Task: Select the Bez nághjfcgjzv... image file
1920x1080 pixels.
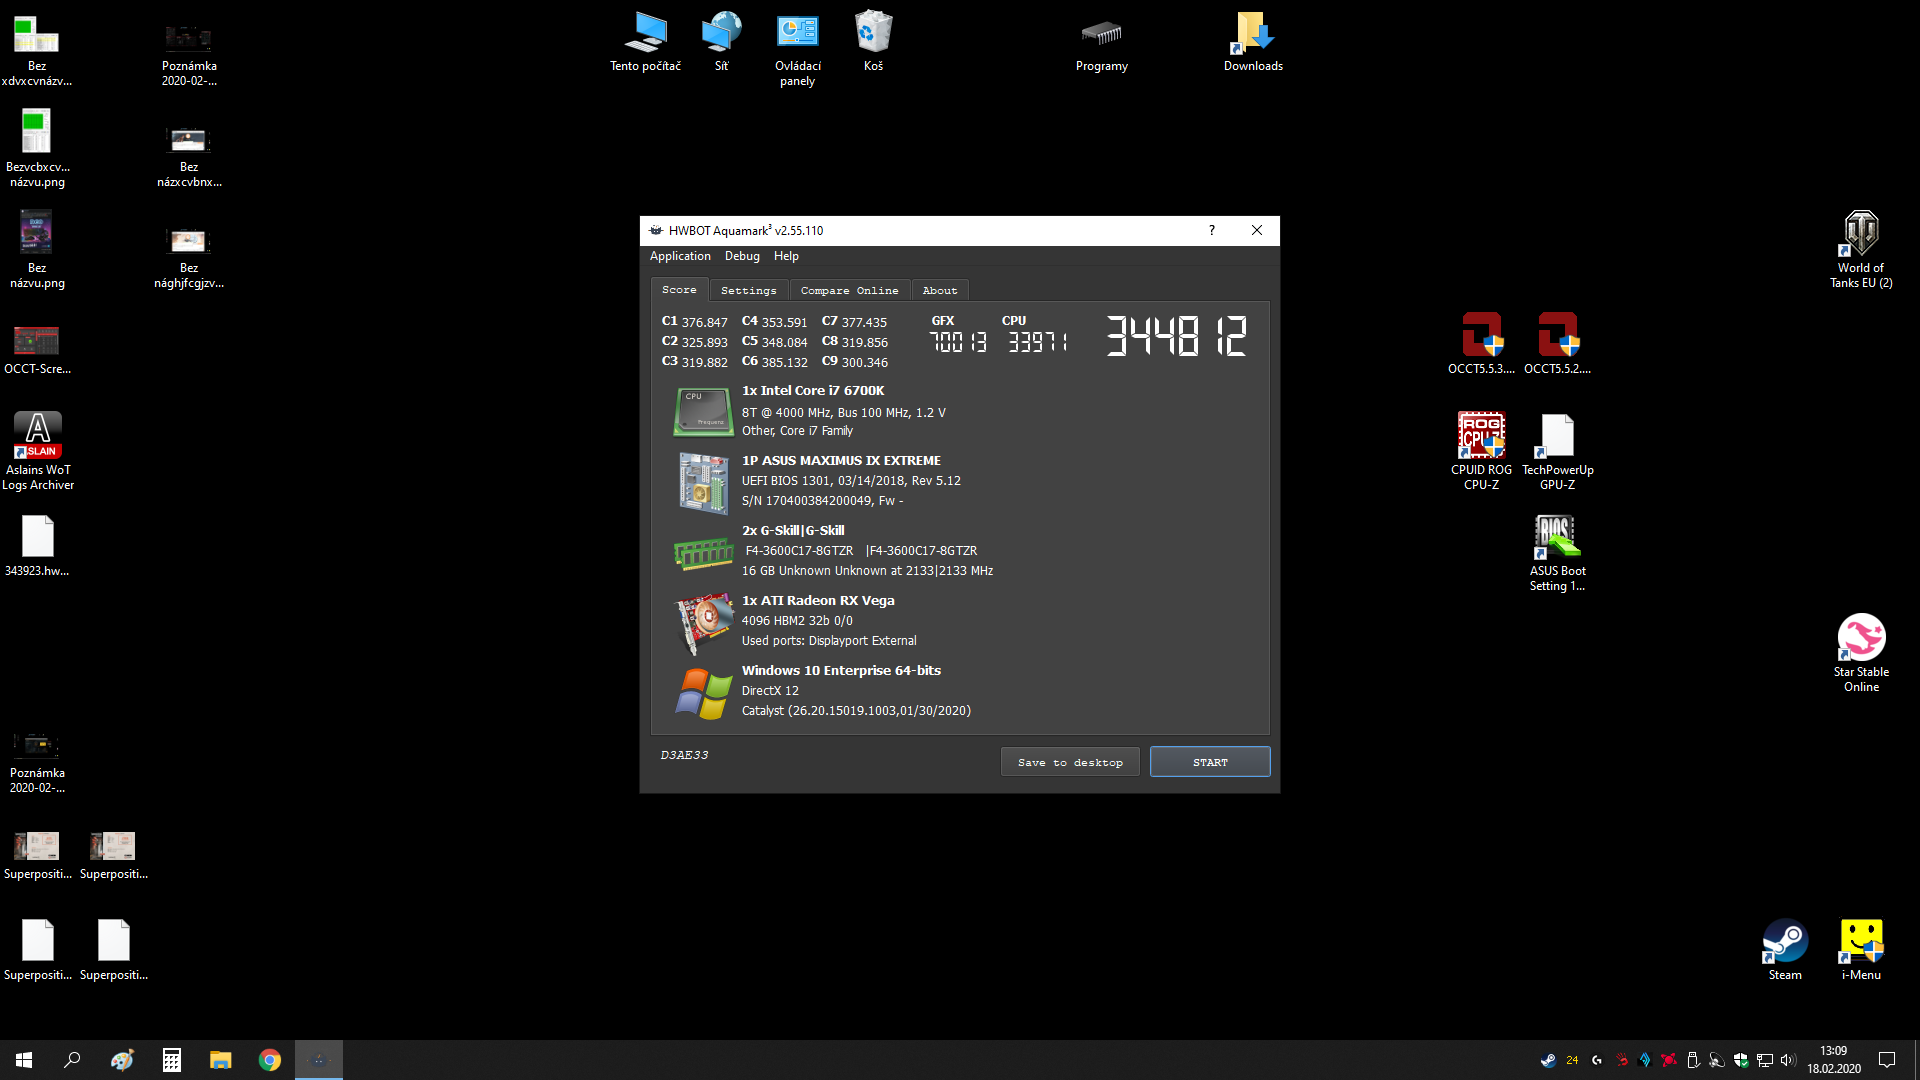Action: tap(189, 257)
